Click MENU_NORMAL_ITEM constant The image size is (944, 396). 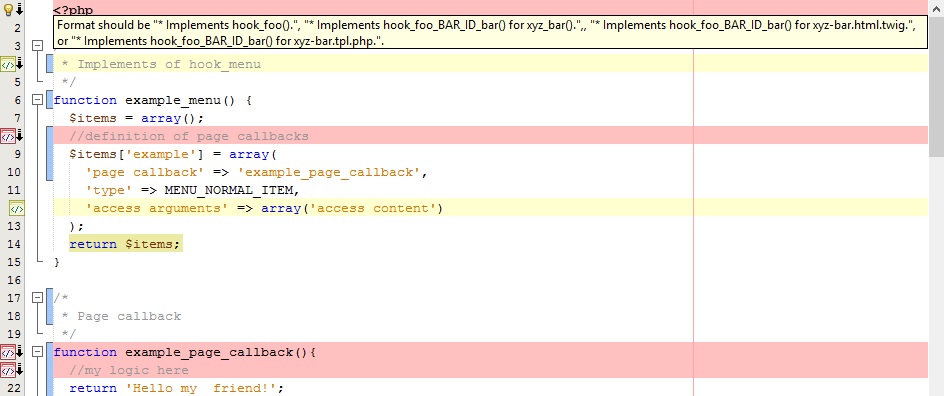click(x=229, y=191)
